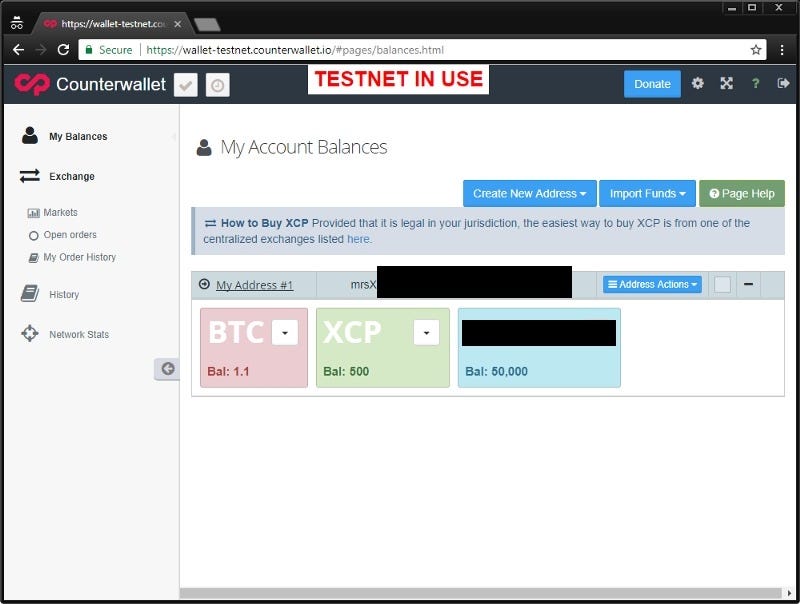800x604 pixels.
Task: Go to Markets in the sidebar
Action: pyautogui.click(x=61, y=212)
